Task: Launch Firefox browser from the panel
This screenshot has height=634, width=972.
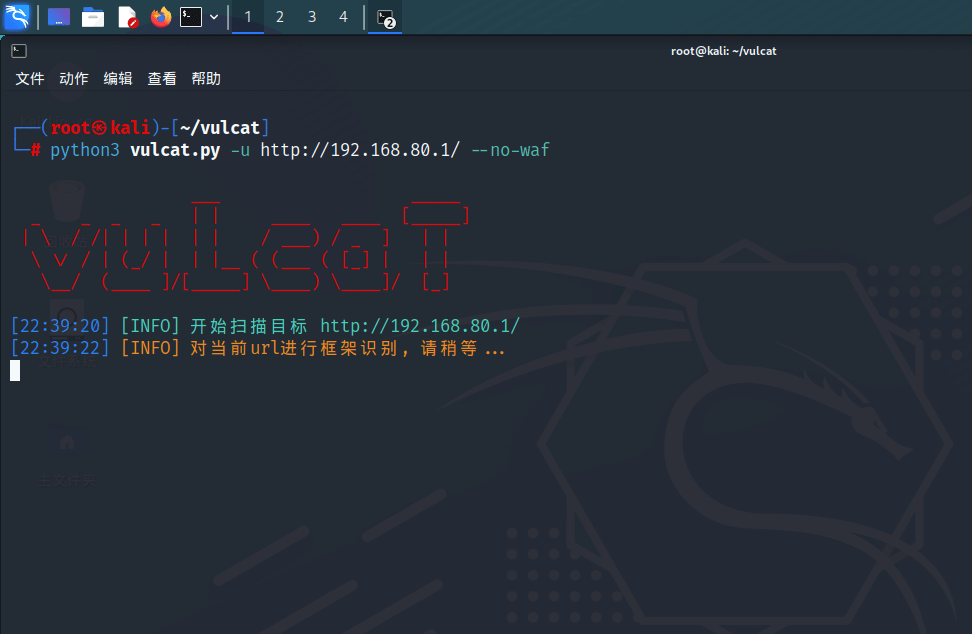Action: [x=160, y=17]
